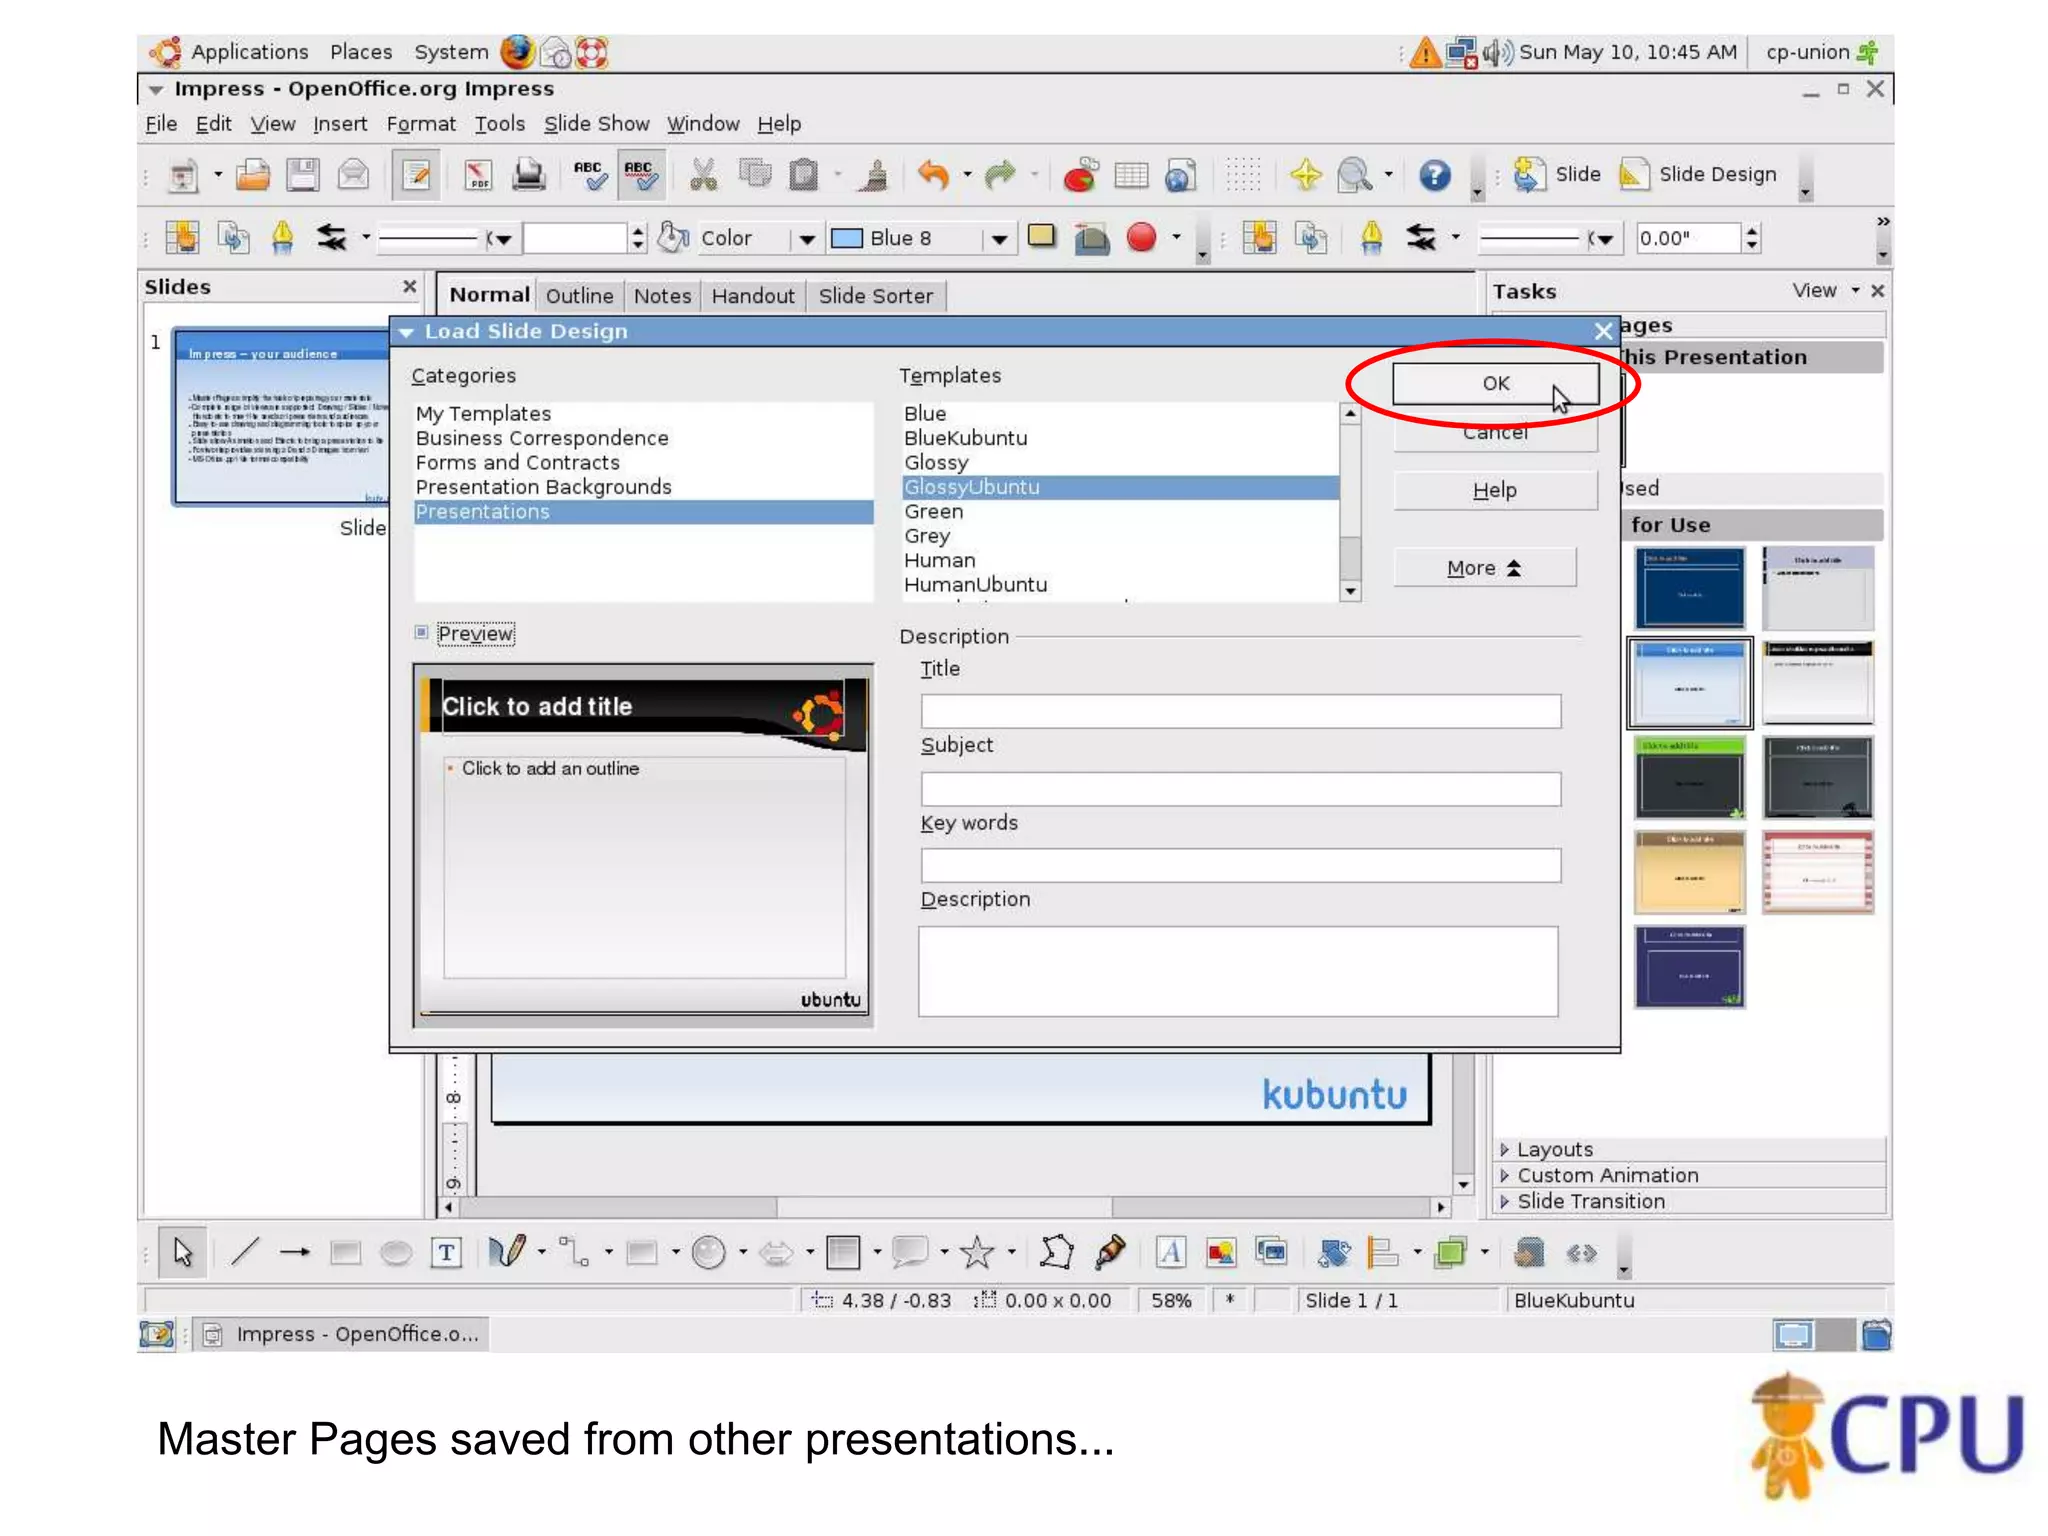Open the Applications menu in top panel
2048x1536 pixels.
(x=249, y=52)
